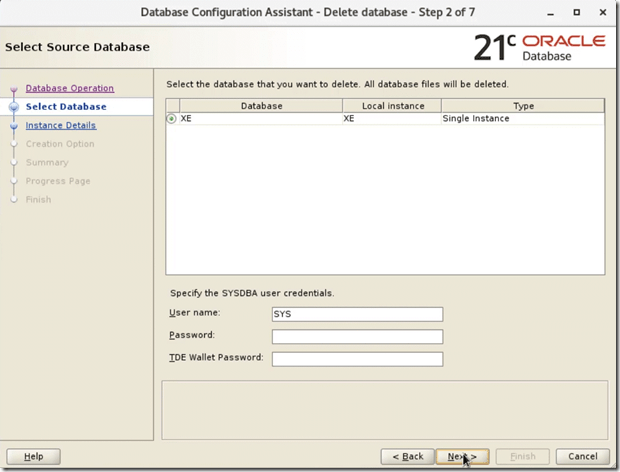Click into the Password input field

coord(356,336)
